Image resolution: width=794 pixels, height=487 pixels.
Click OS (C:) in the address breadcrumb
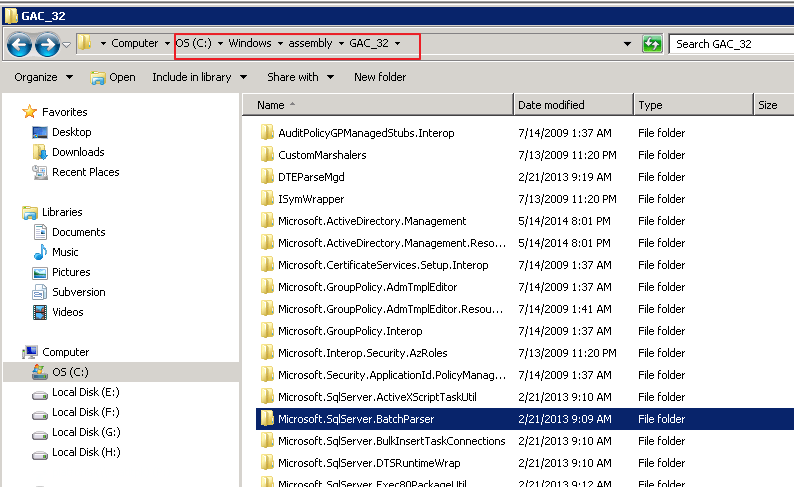tap(193, 43)
